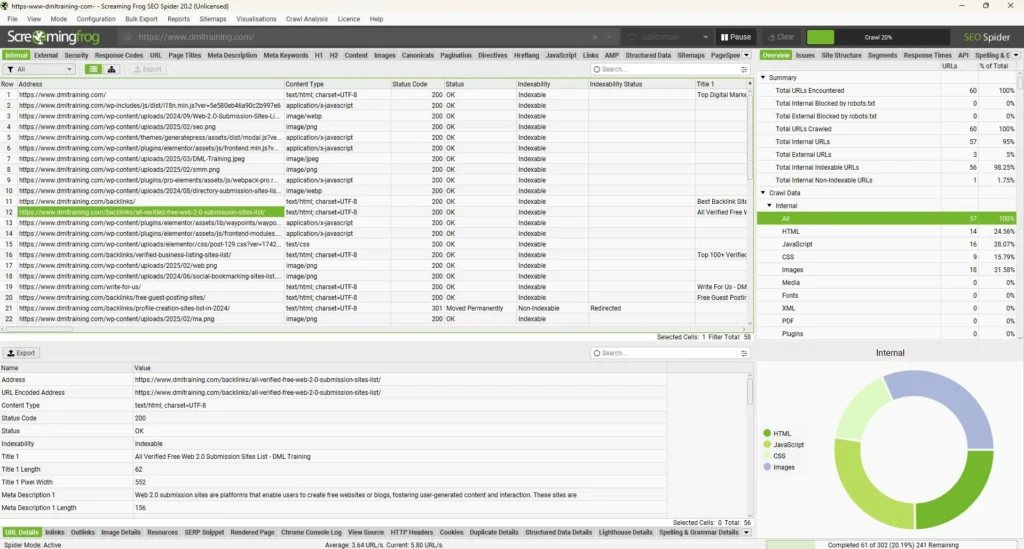Open search options icon in top table search
The image size is (1024, 549).
pyautogui.click(x=744, y=69)
